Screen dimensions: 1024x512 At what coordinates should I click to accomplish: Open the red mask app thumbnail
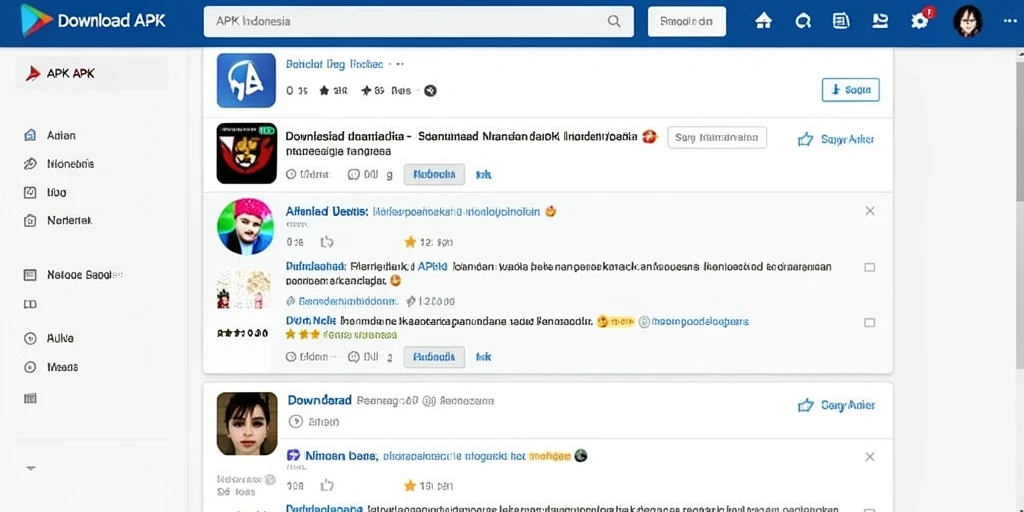(246, 153)
